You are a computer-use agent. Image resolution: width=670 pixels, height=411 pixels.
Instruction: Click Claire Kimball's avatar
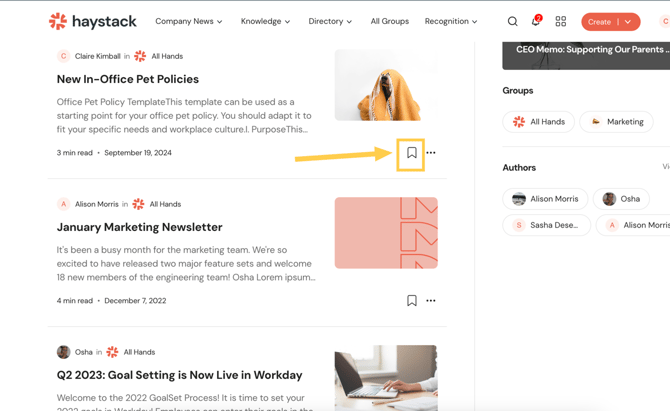coord(63,57)
